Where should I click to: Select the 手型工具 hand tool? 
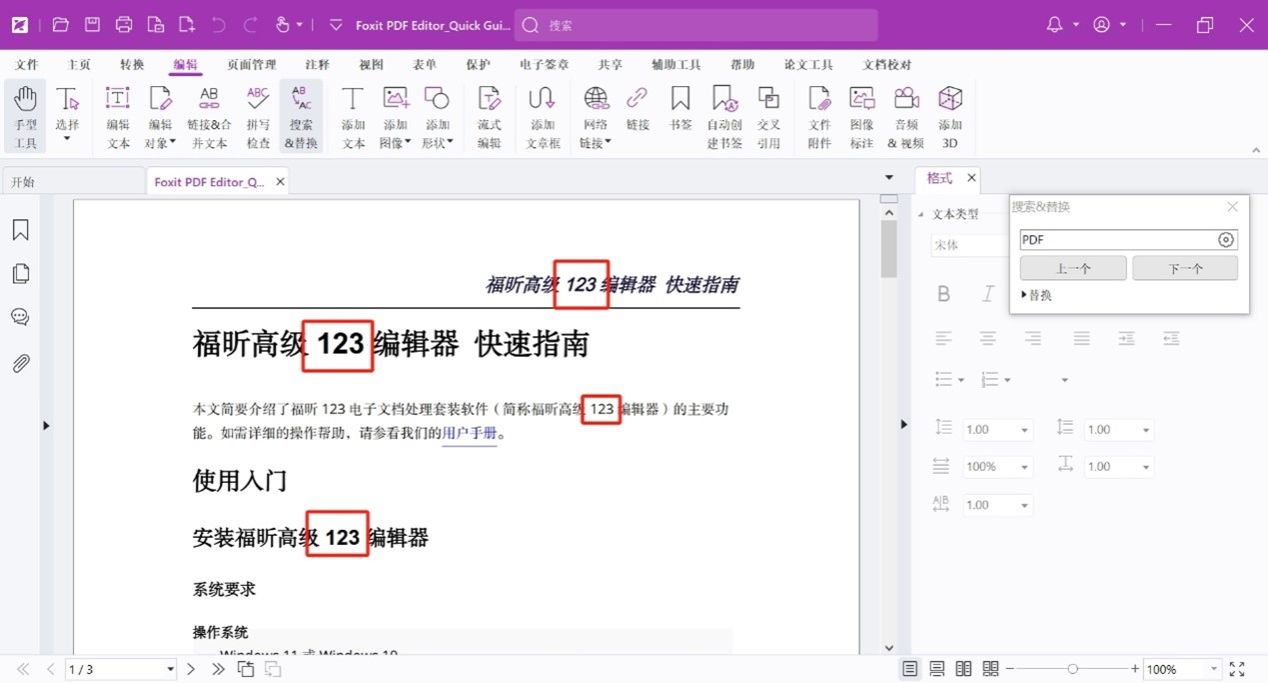(25, 116)
